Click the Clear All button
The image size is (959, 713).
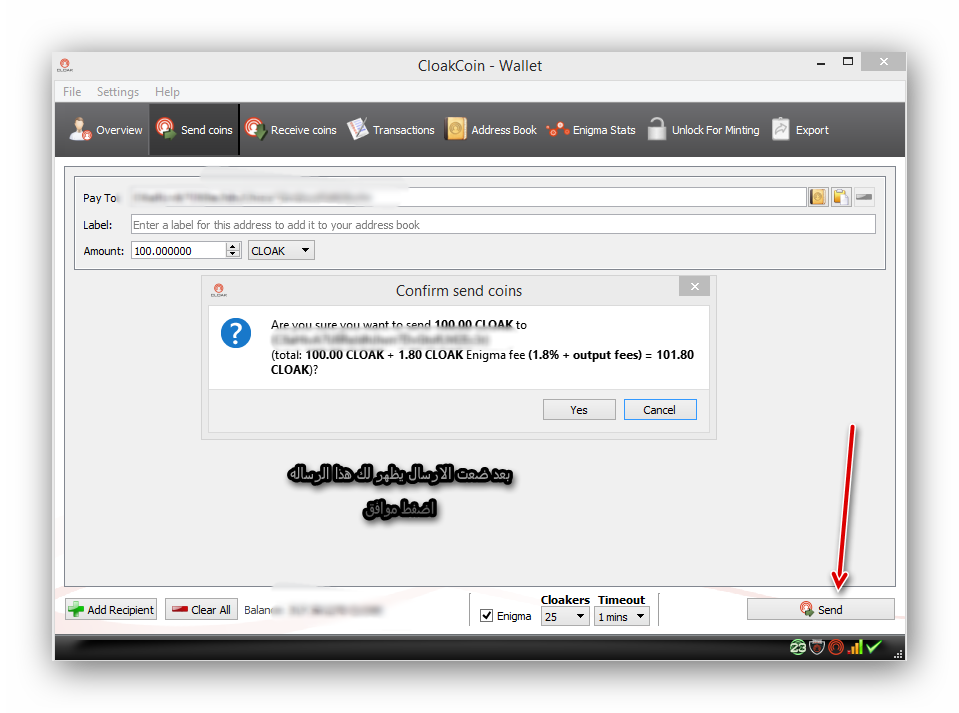click(201, 610)
